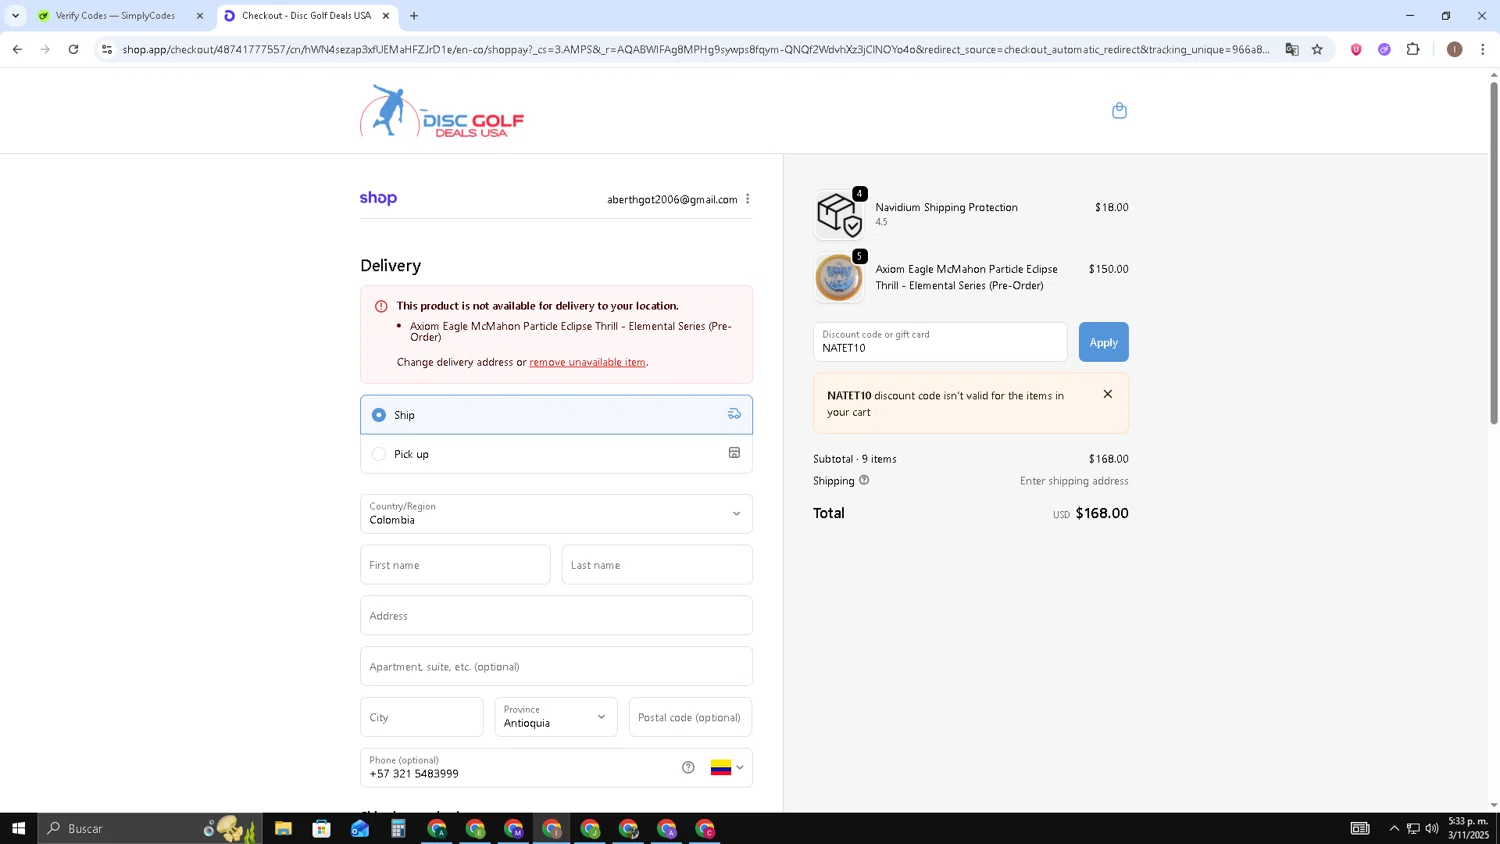Click the account email aberthgot2006@gmail.com
Screen dimensions: 1500x844
[x=672, y=199]
